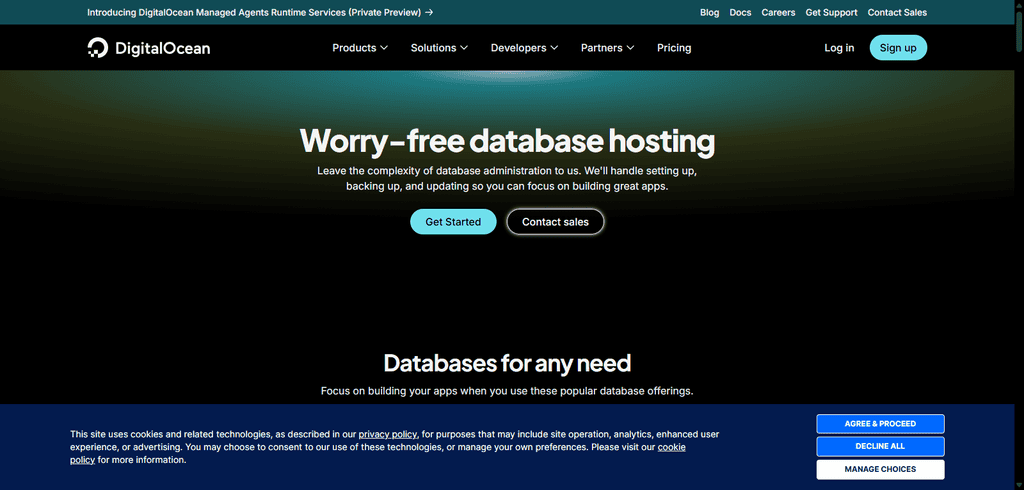This screenshot has height=490, width=1024.
Task: Click Agree & Proceed cookie button
Action: 880,424
